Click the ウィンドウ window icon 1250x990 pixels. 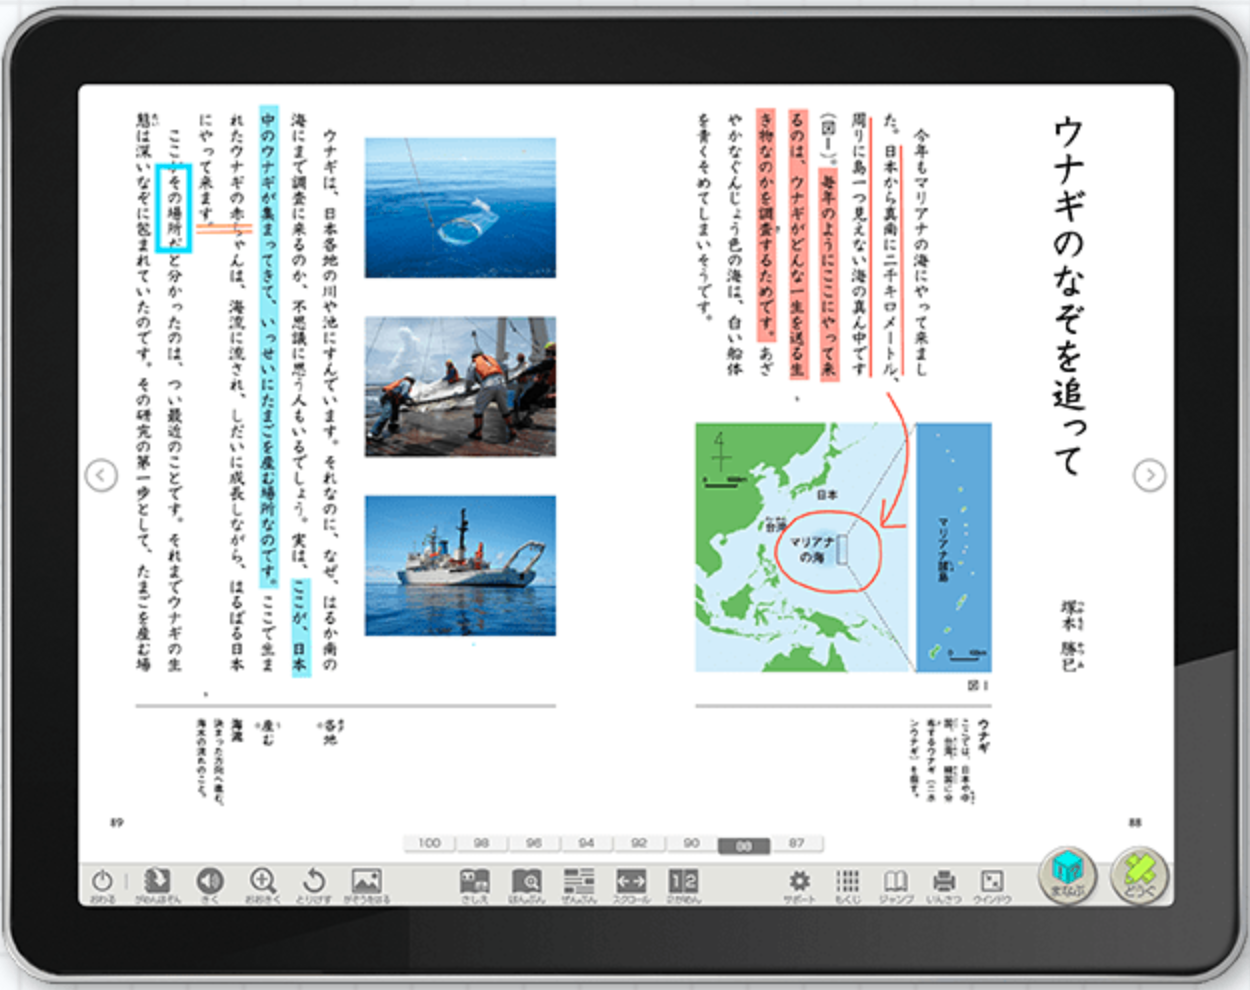tap(991, 881)
